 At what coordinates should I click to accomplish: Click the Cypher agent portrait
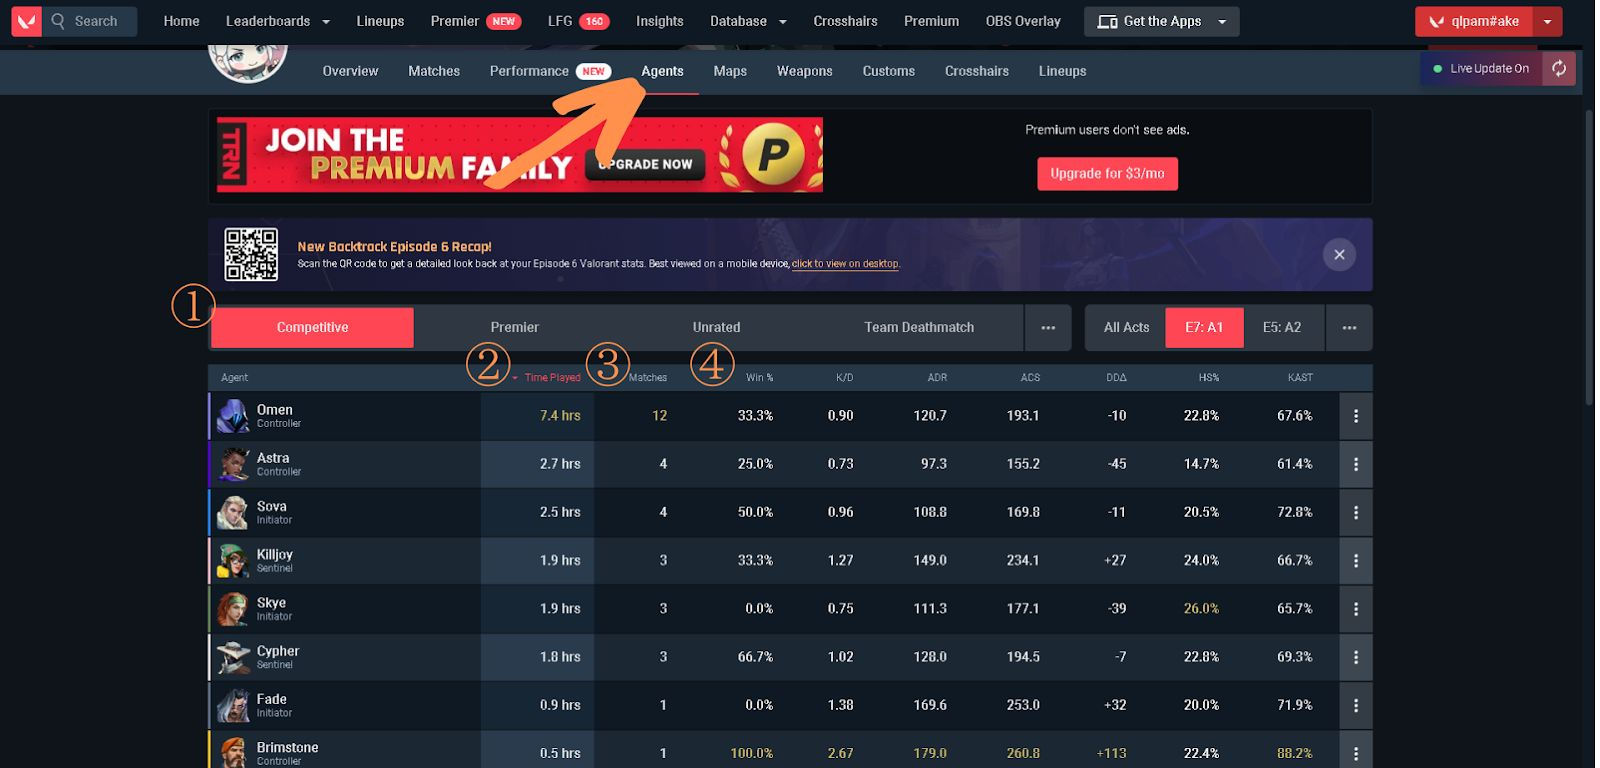[x=233, y=657]
